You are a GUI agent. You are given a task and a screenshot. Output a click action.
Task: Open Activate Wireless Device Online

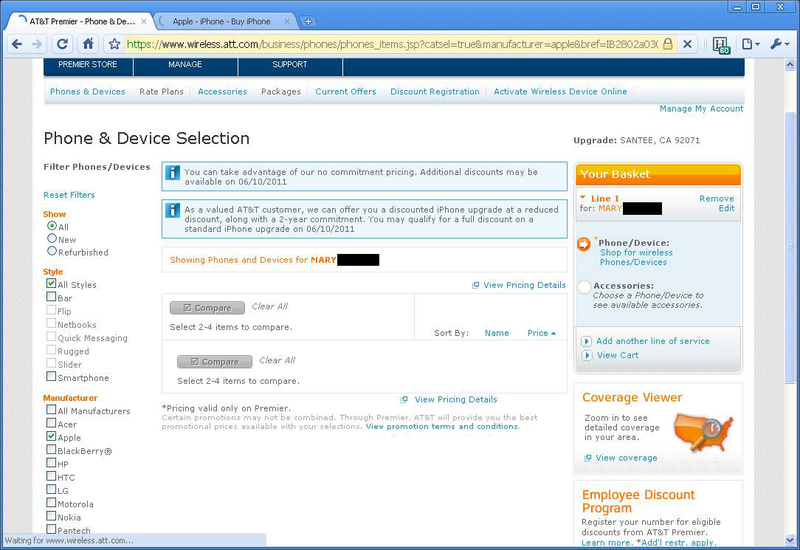560,92
